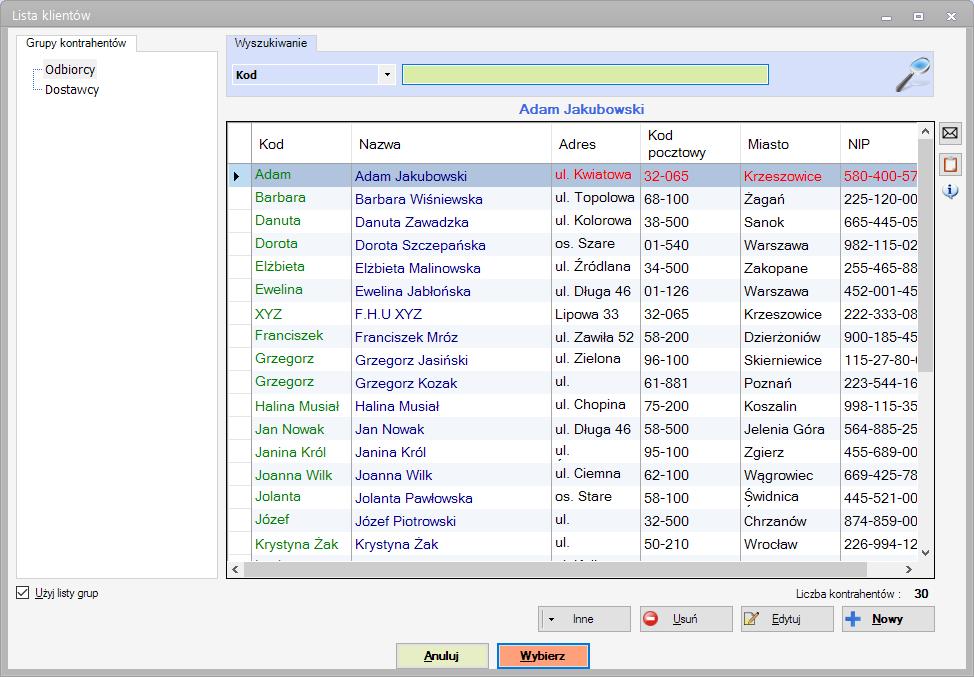The image size is (974, 677).
Task: Click the Anuluj button
Action: coord(442,656)
